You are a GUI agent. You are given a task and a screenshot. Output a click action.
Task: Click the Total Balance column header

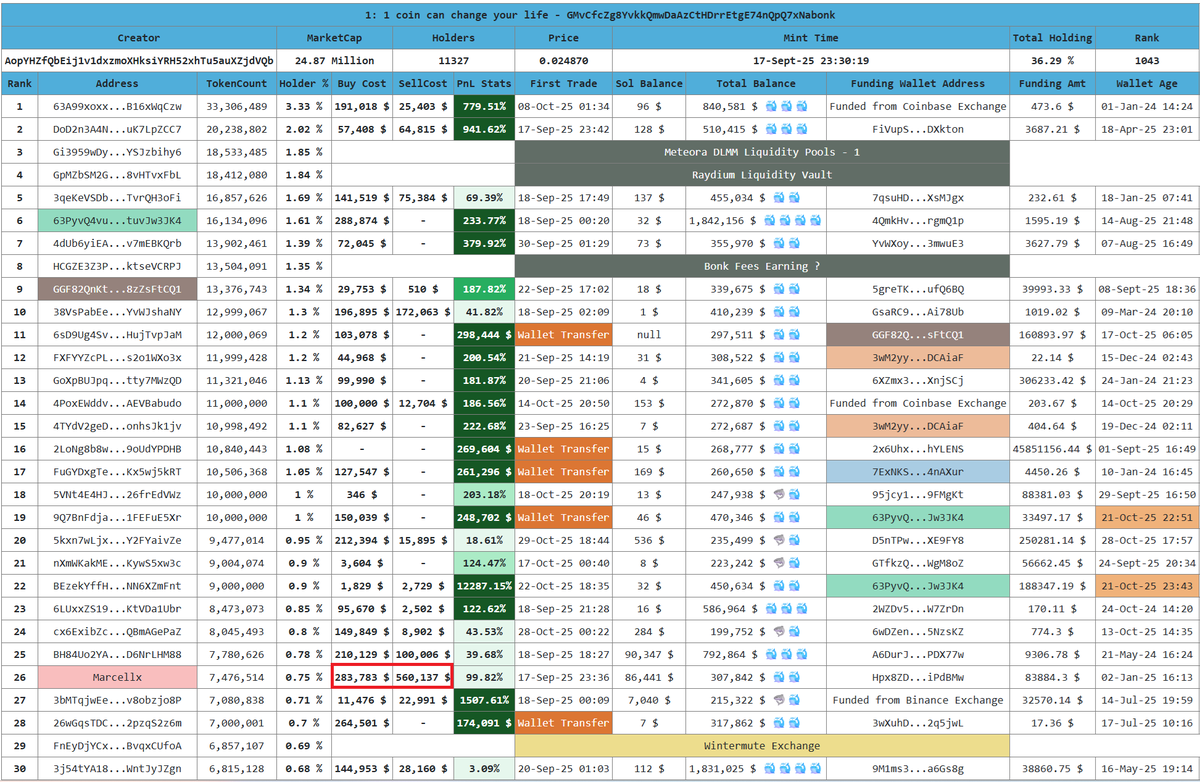pyautogui.click(x=756, y=84)
